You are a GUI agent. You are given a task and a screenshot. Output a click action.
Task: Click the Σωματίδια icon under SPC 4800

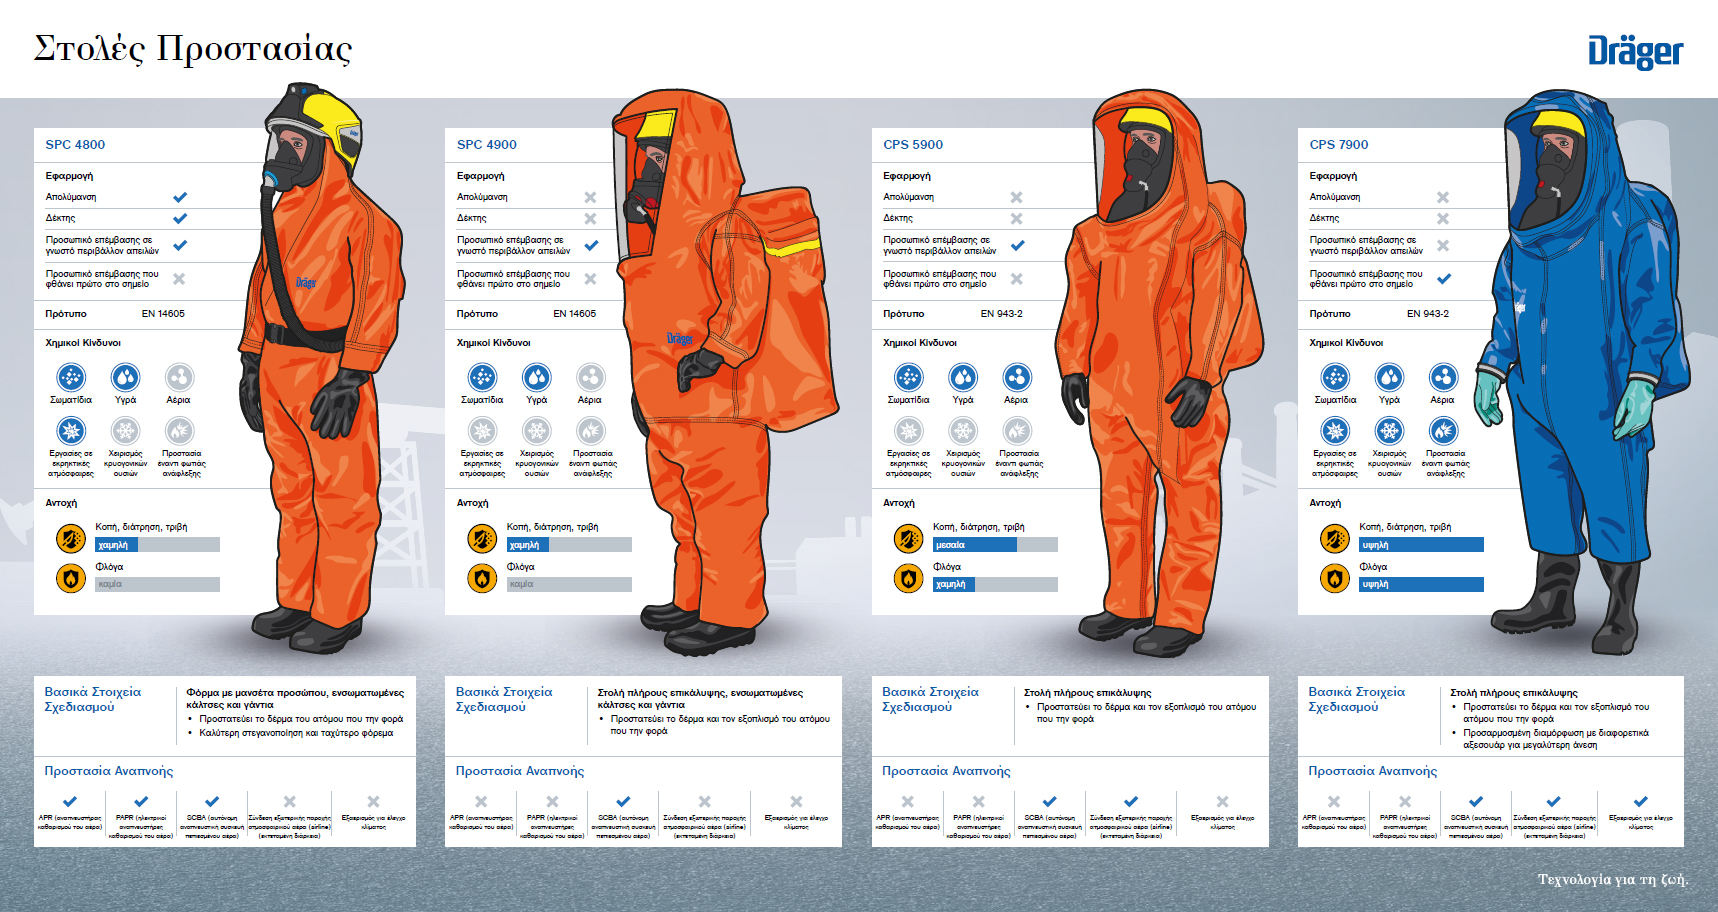(x=70, y=377)
